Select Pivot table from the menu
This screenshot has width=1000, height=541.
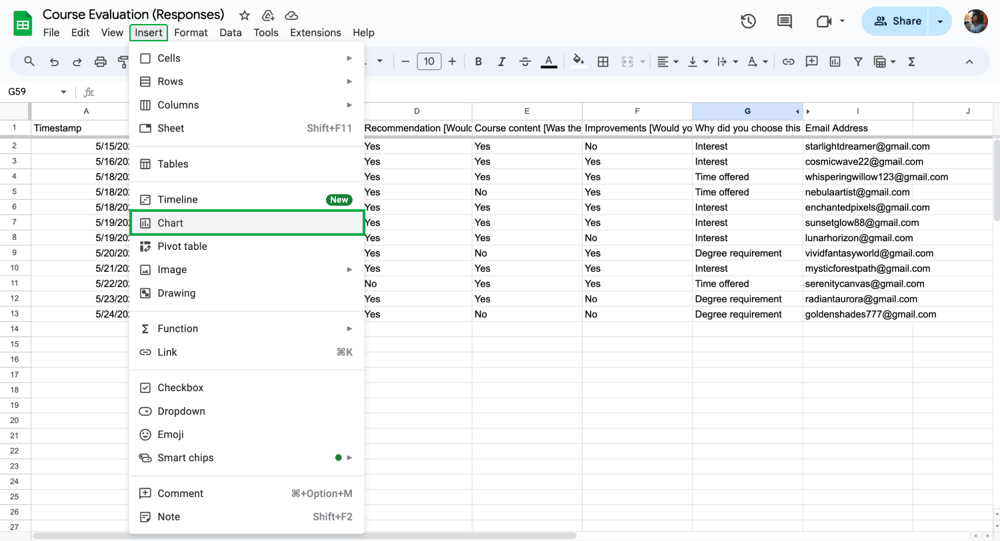(x=182, y=246)
